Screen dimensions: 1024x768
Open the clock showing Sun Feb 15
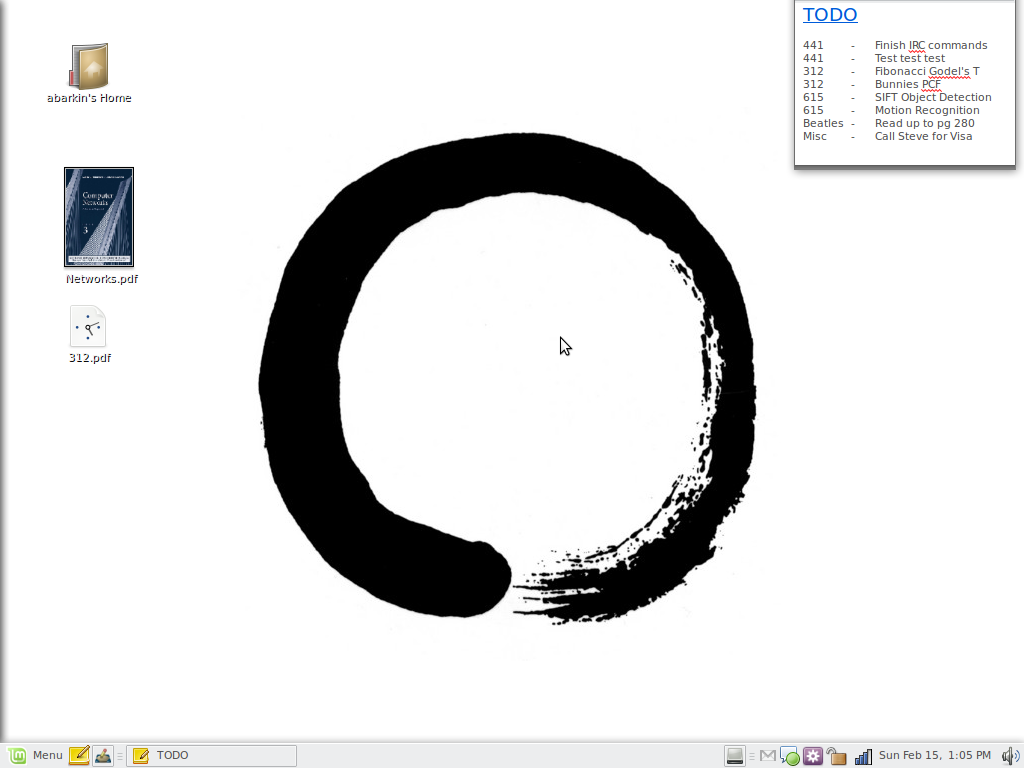click(x=935, y=756)
